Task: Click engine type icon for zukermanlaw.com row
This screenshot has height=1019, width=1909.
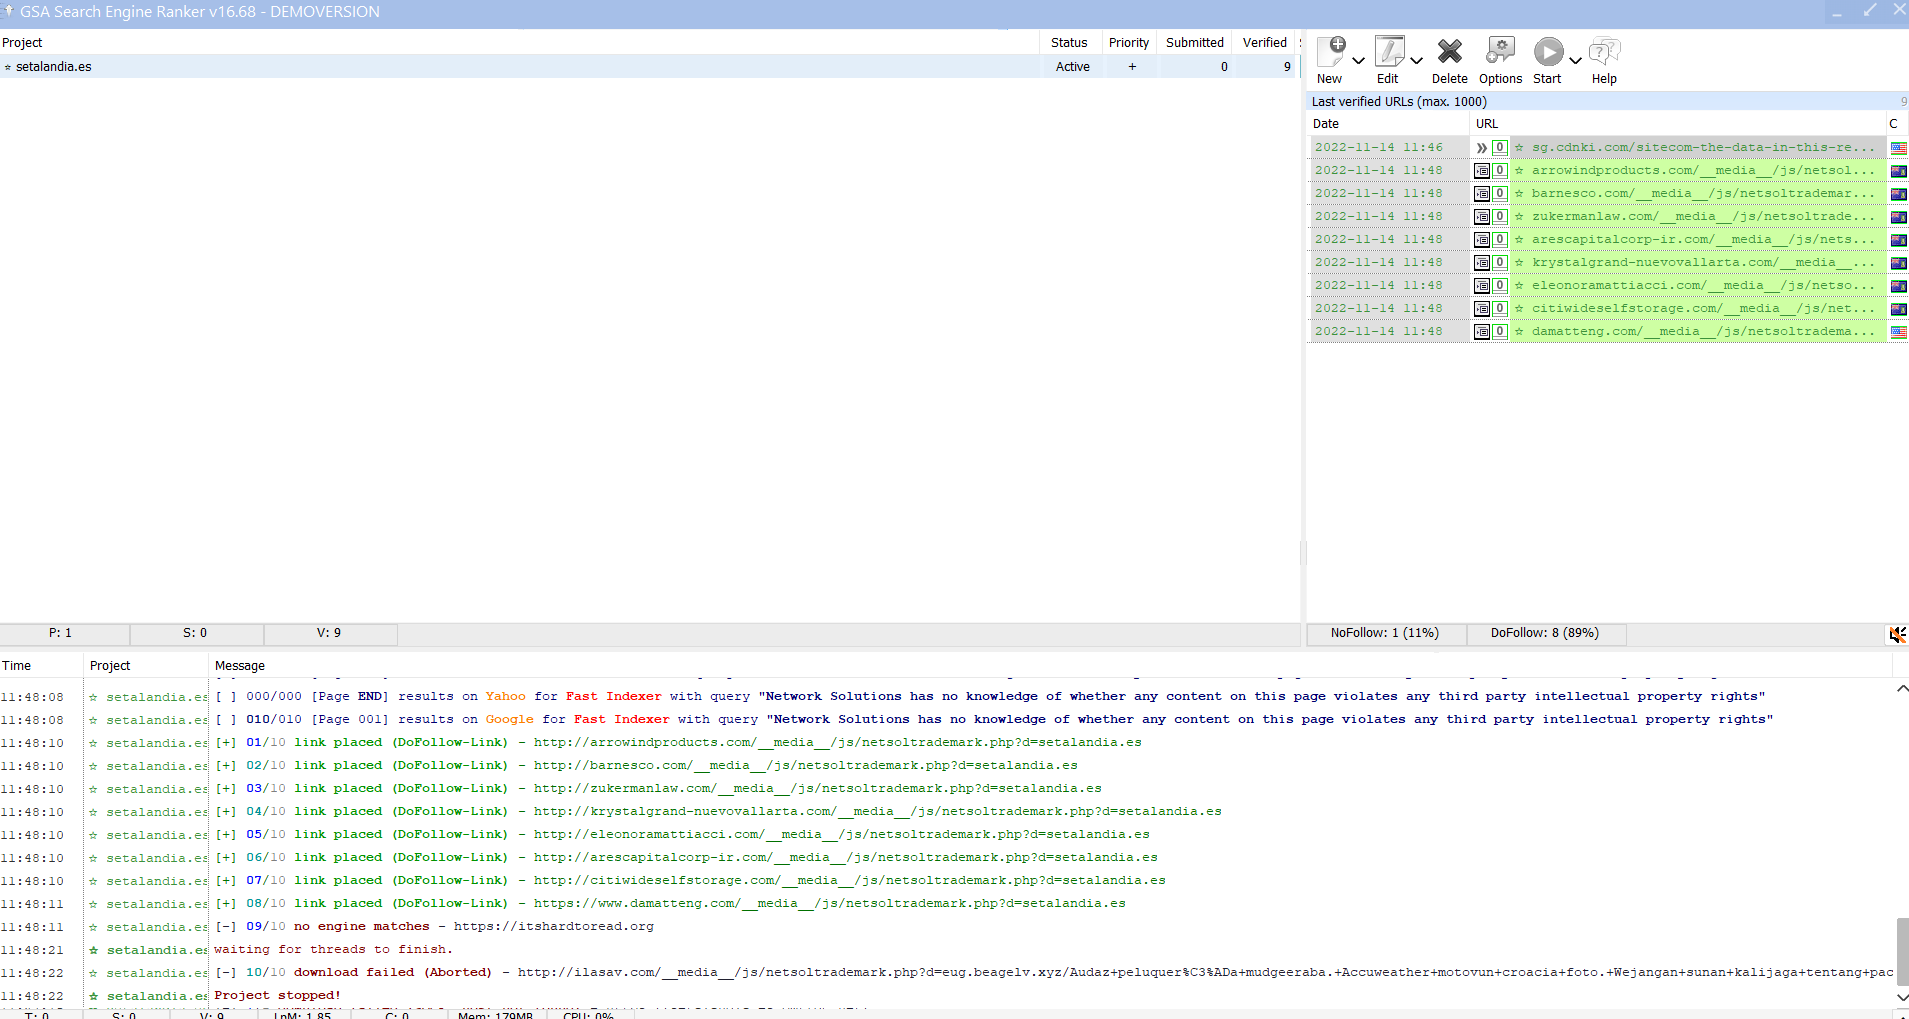Action: click(1482, 217)
